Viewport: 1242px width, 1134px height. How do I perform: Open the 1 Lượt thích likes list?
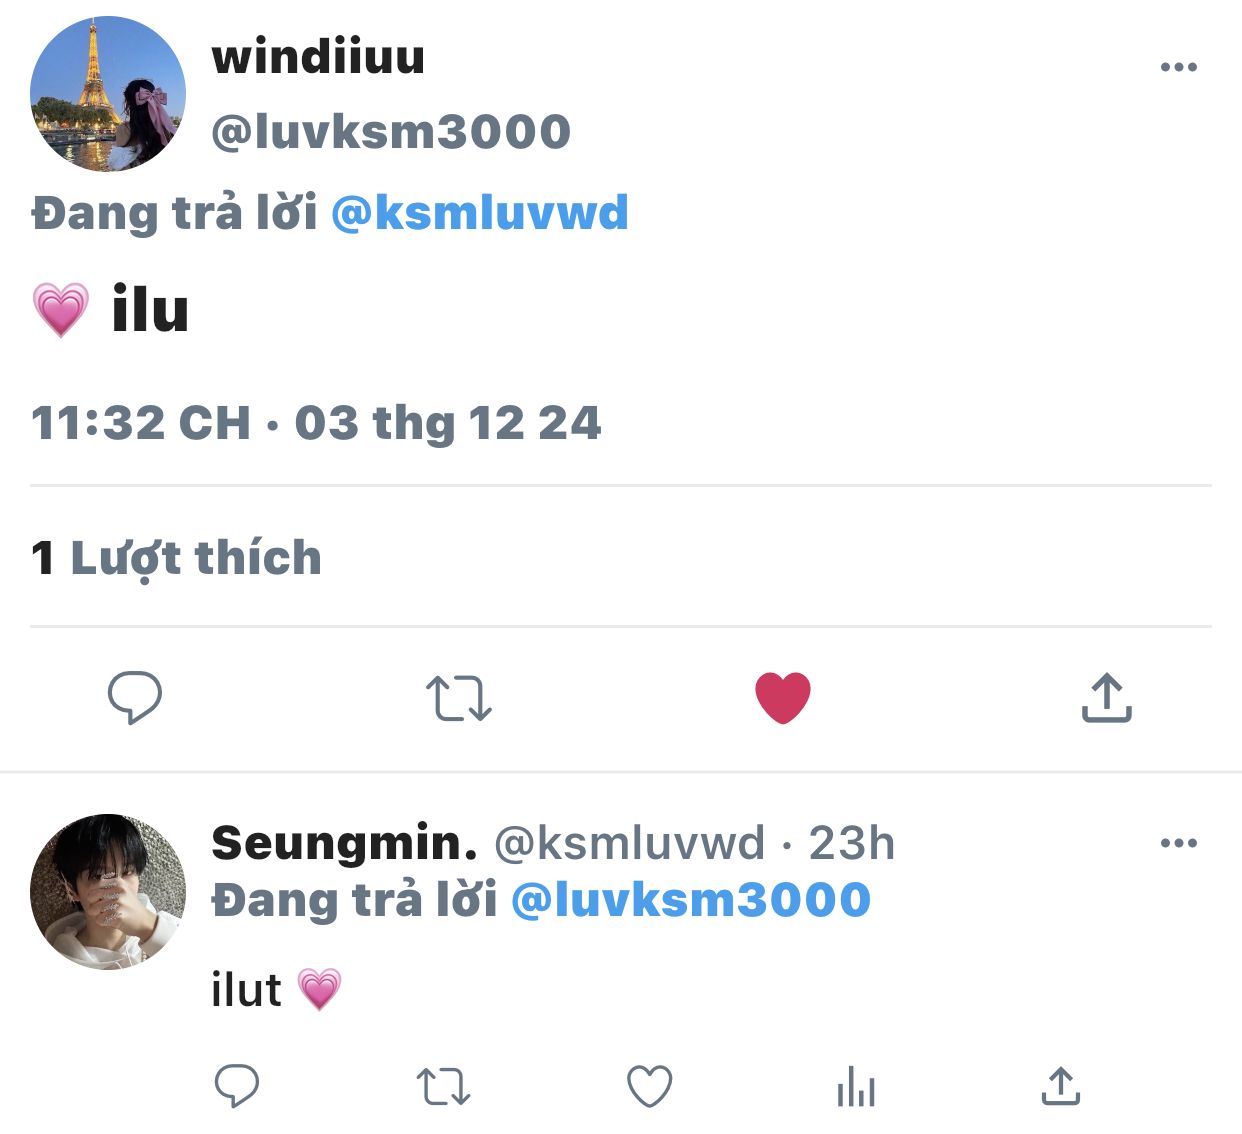click(177, 558)
